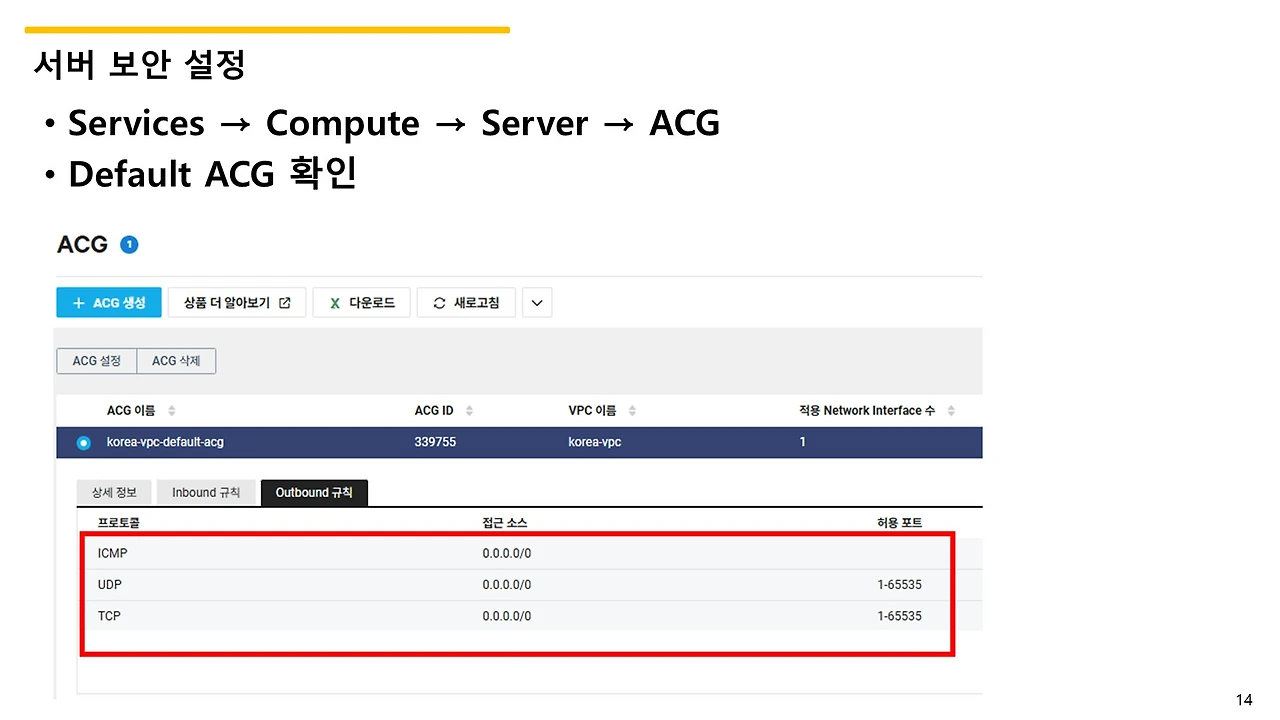1280x720 pixels.
Task: Sort by ACG ID column arrows
Action: [x=469, y=411]
